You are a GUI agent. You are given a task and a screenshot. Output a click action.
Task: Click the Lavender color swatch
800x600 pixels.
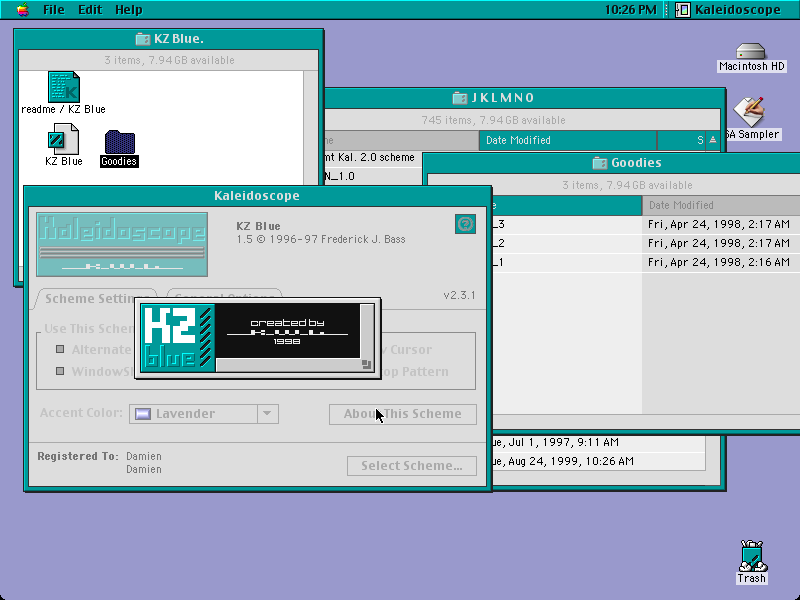[x=143, y=414]
